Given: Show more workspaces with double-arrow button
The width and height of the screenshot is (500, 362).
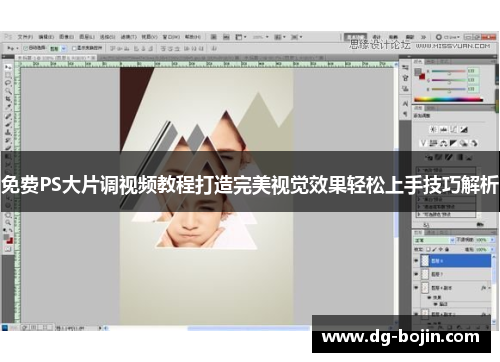Looking at the screenshot, I should [x=423, y=37].
